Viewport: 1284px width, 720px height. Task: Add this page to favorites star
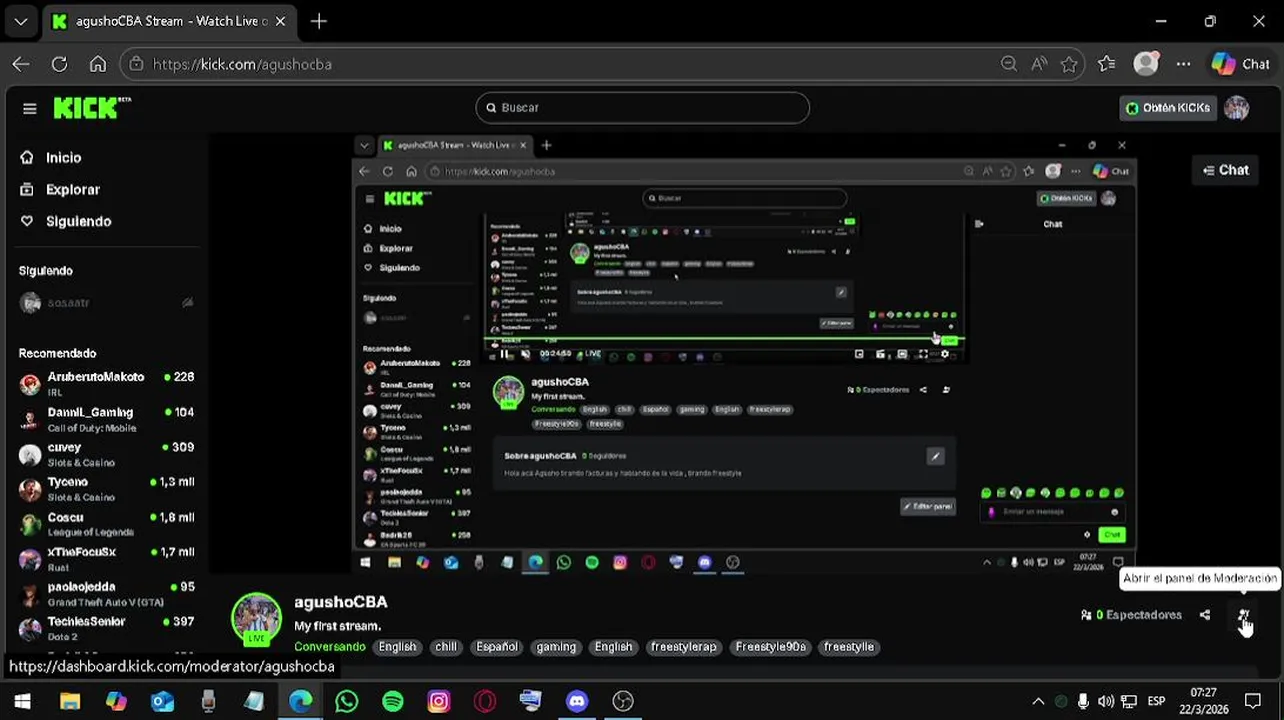point(1069,64)
